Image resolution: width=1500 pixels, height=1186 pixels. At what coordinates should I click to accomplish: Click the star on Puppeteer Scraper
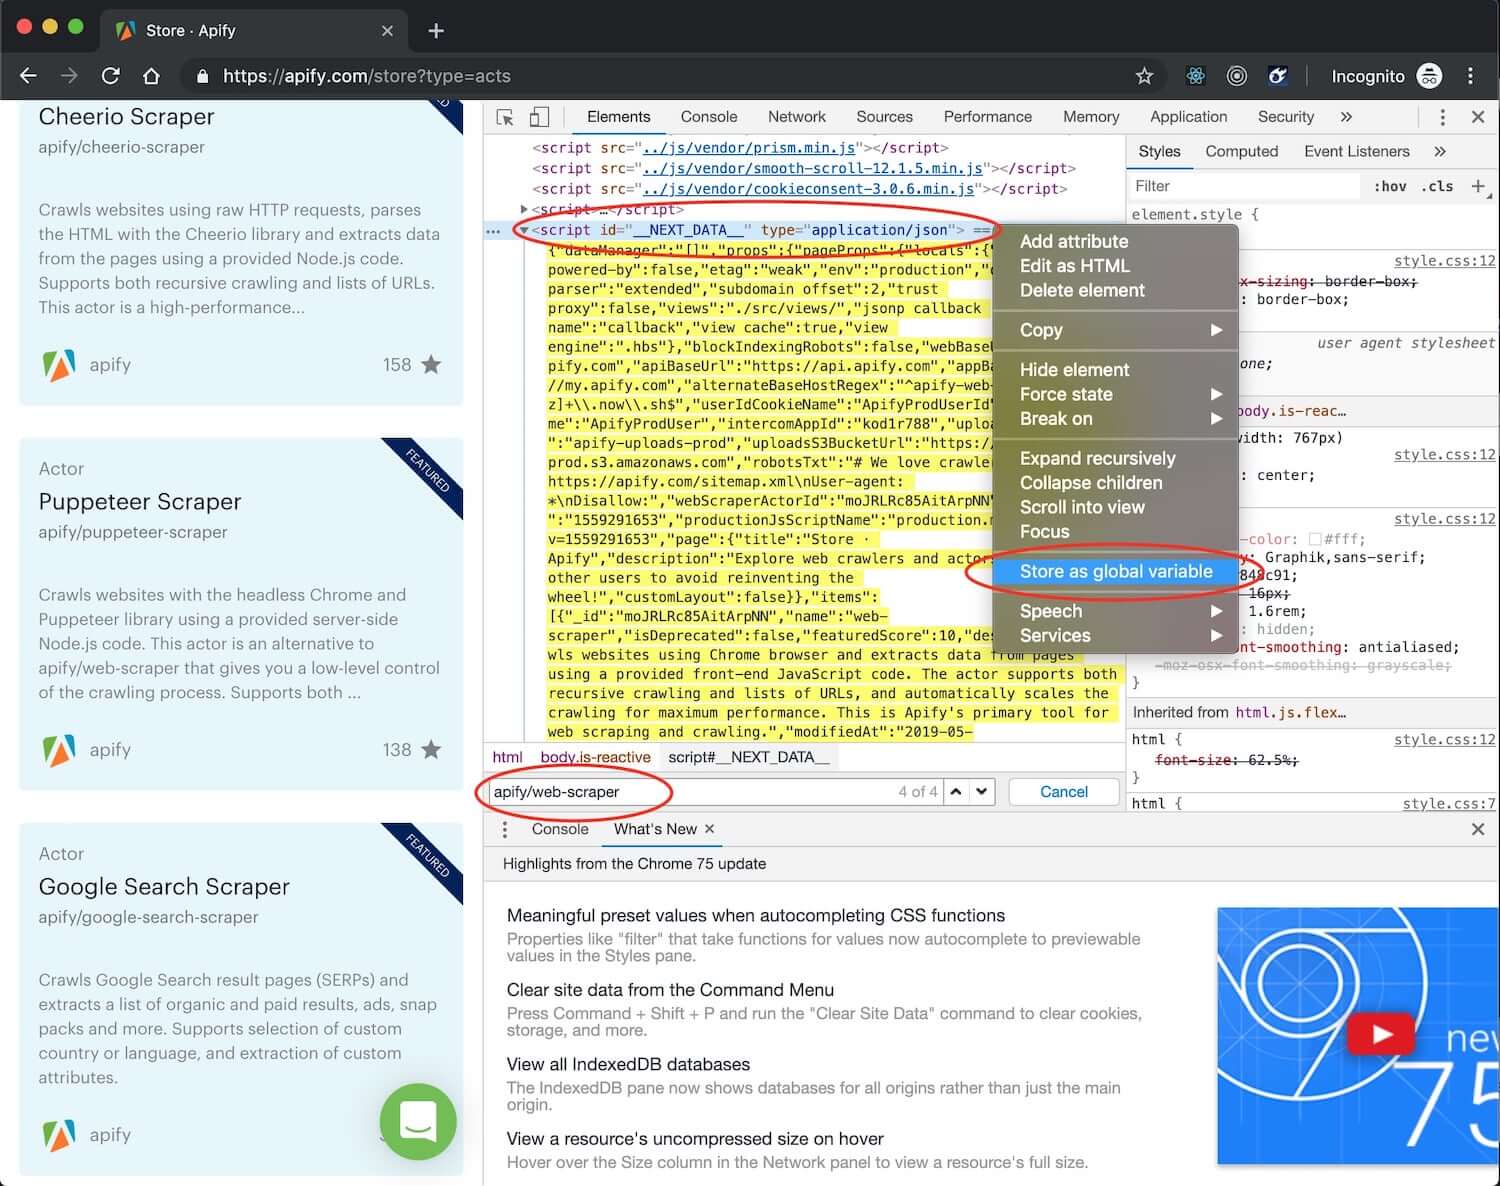(431, 750)
